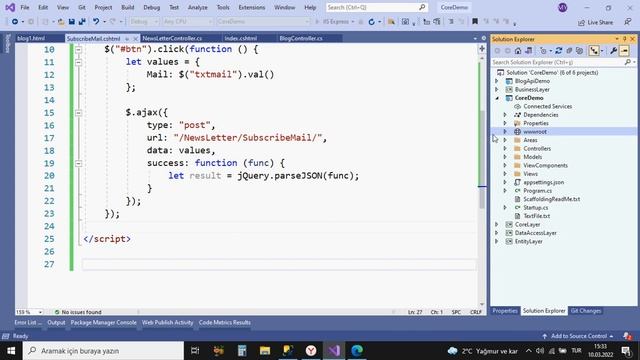Viewport: 640px width, 360px height.
Task: Collapse the CoreDemo project node
Action: coord(497,98)
